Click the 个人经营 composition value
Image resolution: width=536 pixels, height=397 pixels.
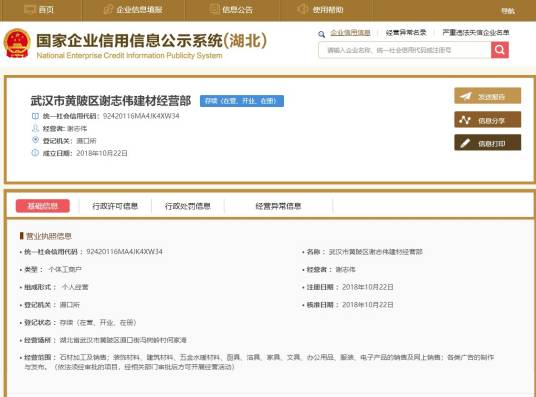[75, 287]
